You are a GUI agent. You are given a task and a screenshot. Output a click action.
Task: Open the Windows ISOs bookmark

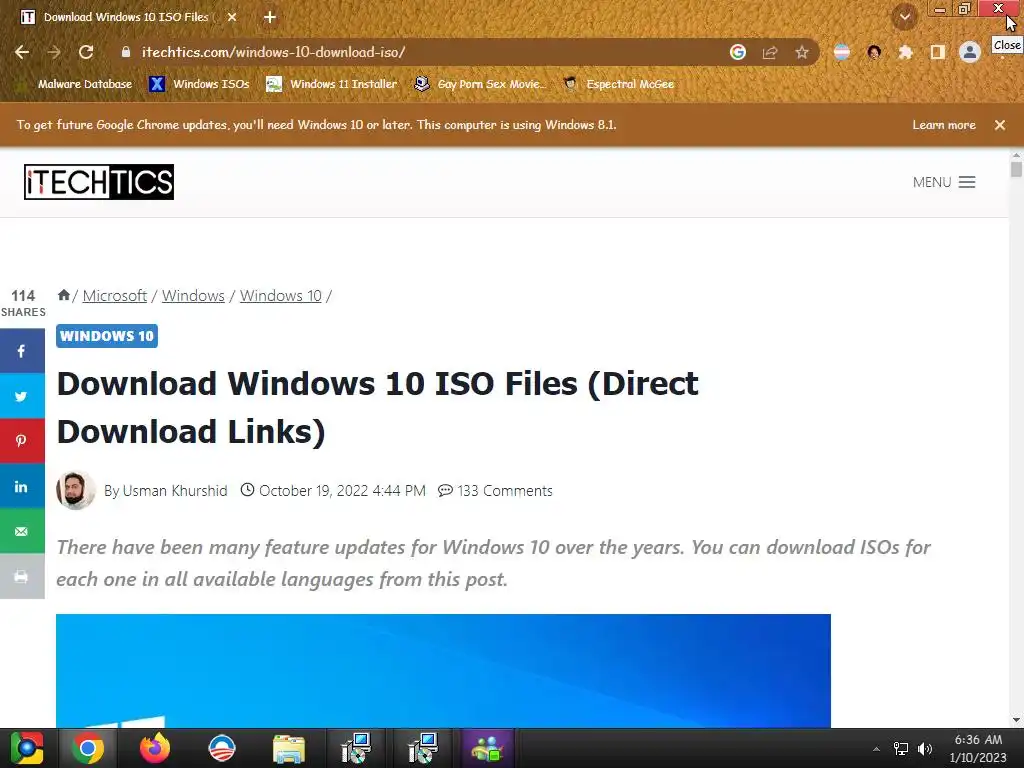[200, 84]
